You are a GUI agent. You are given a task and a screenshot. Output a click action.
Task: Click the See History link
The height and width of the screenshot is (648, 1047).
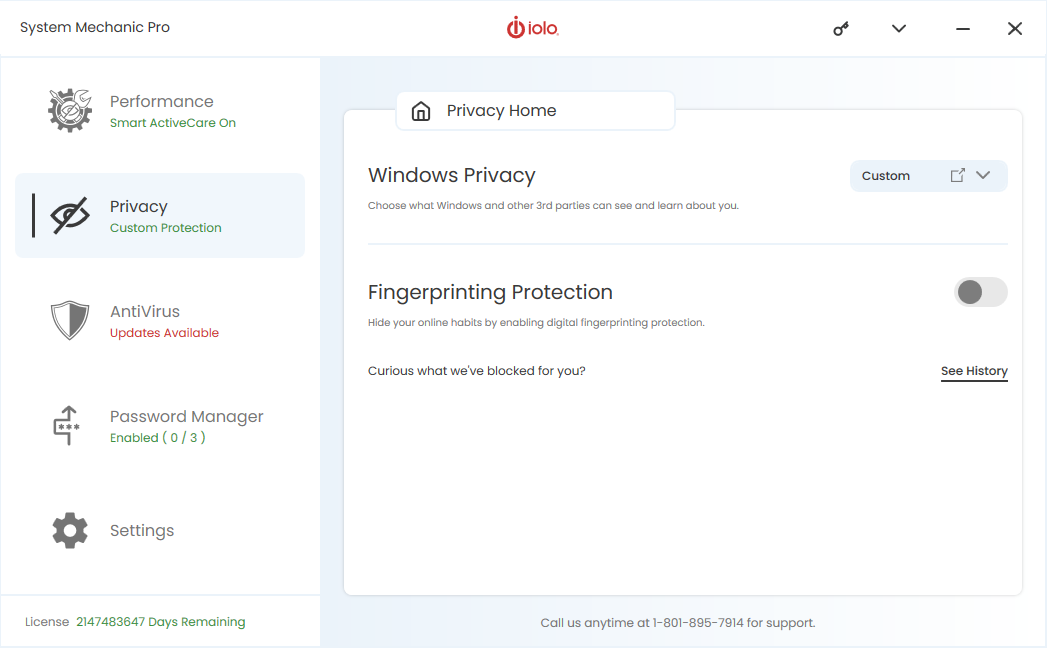[974, 371]
